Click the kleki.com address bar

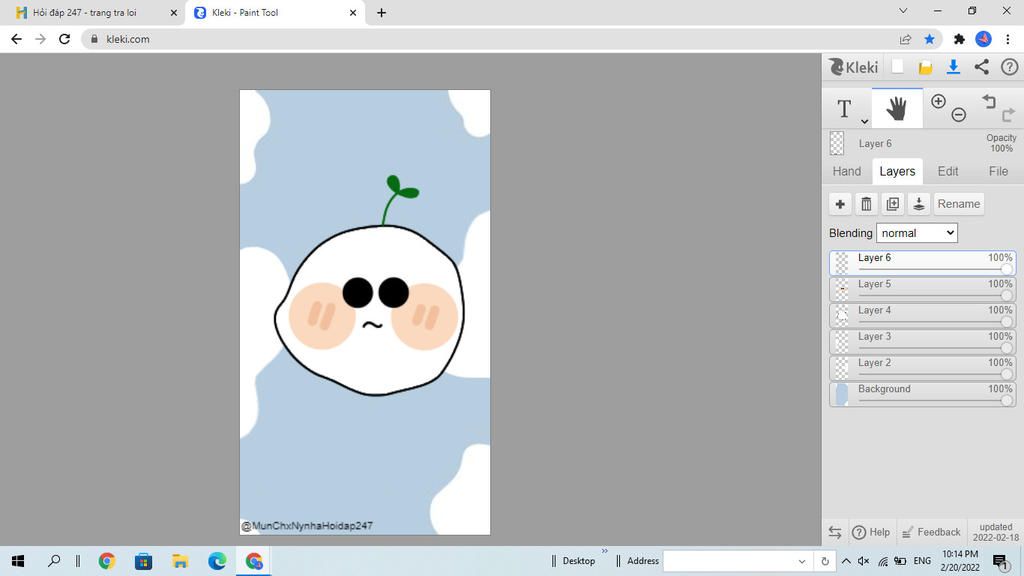click(490, 39)
